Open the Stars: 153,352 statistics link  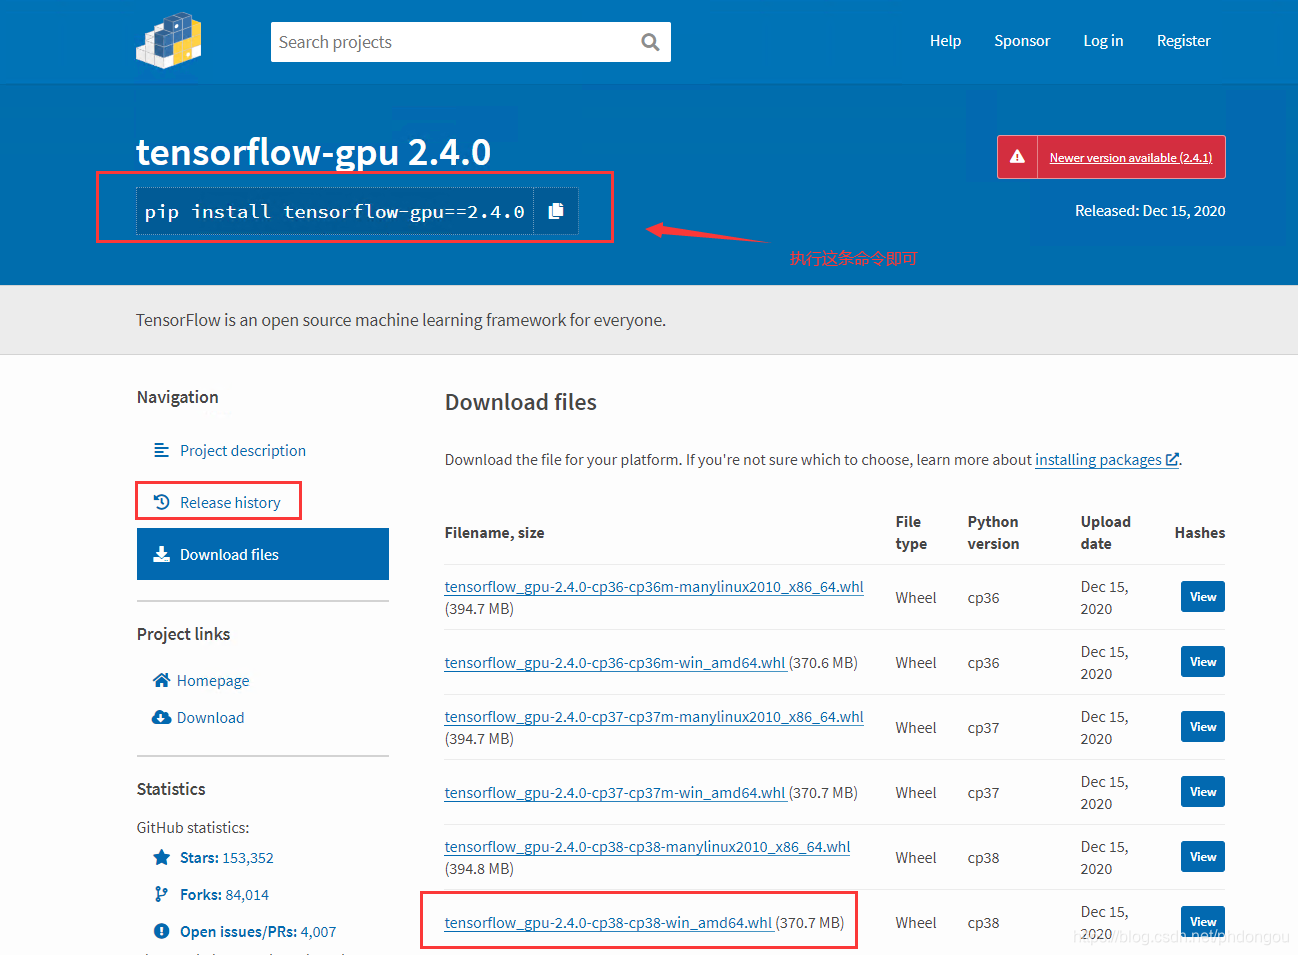tap(226, 857)
